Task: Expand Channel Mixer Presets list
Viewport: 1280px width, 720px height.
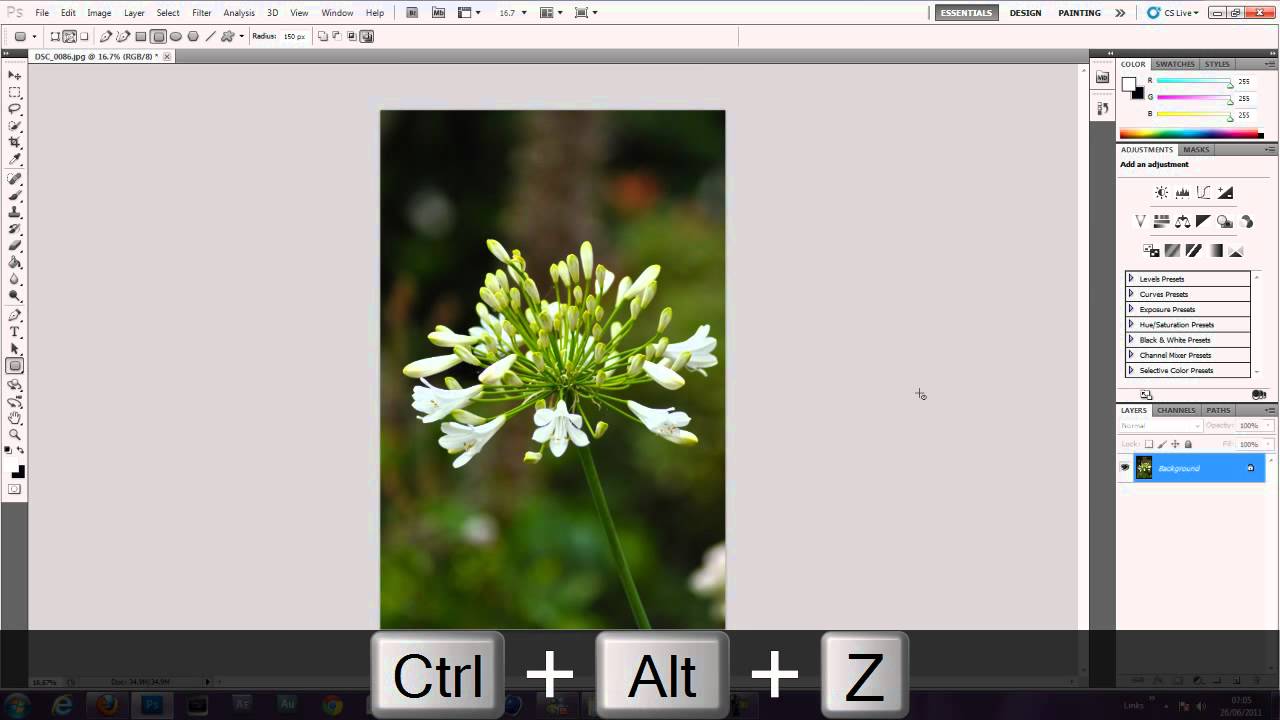Action: click(x=1131, y=355)
